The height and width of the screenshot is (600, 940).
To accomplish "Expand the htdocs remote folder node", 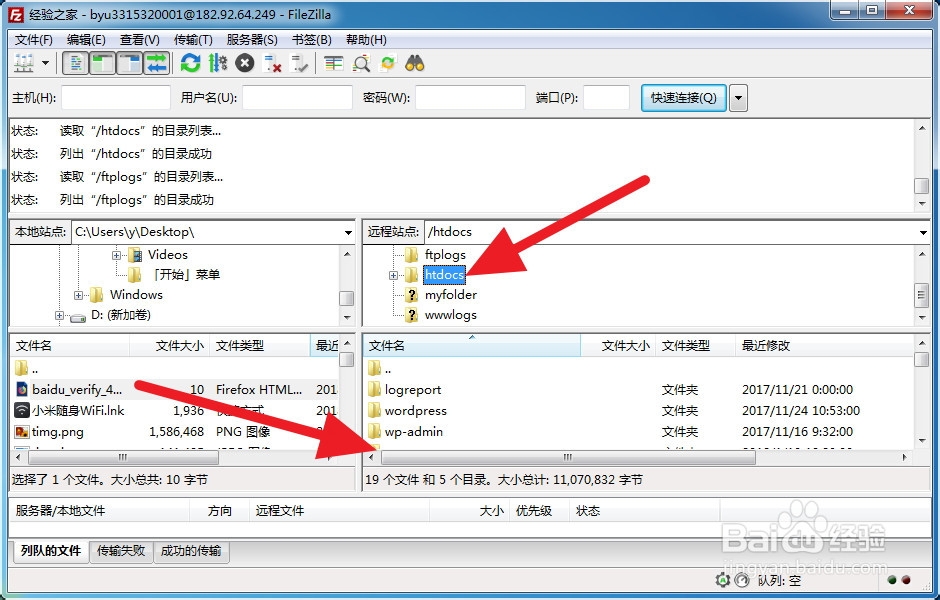I will coord(393,275).
